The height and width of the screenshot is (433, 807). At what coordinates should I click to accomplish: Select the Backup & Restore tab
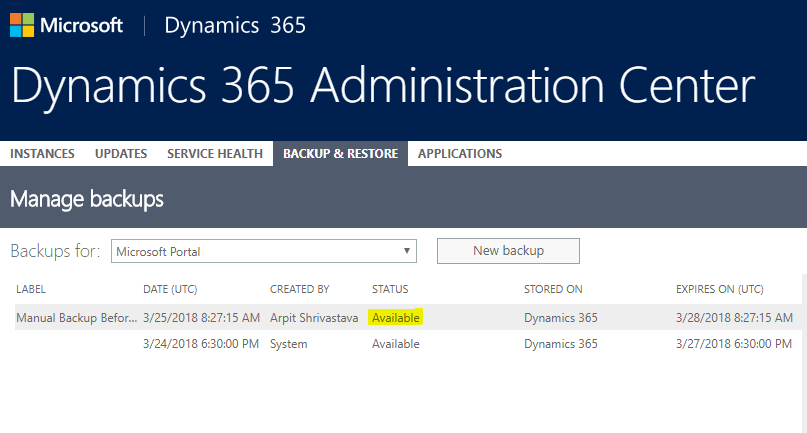[x=340, y=153]
